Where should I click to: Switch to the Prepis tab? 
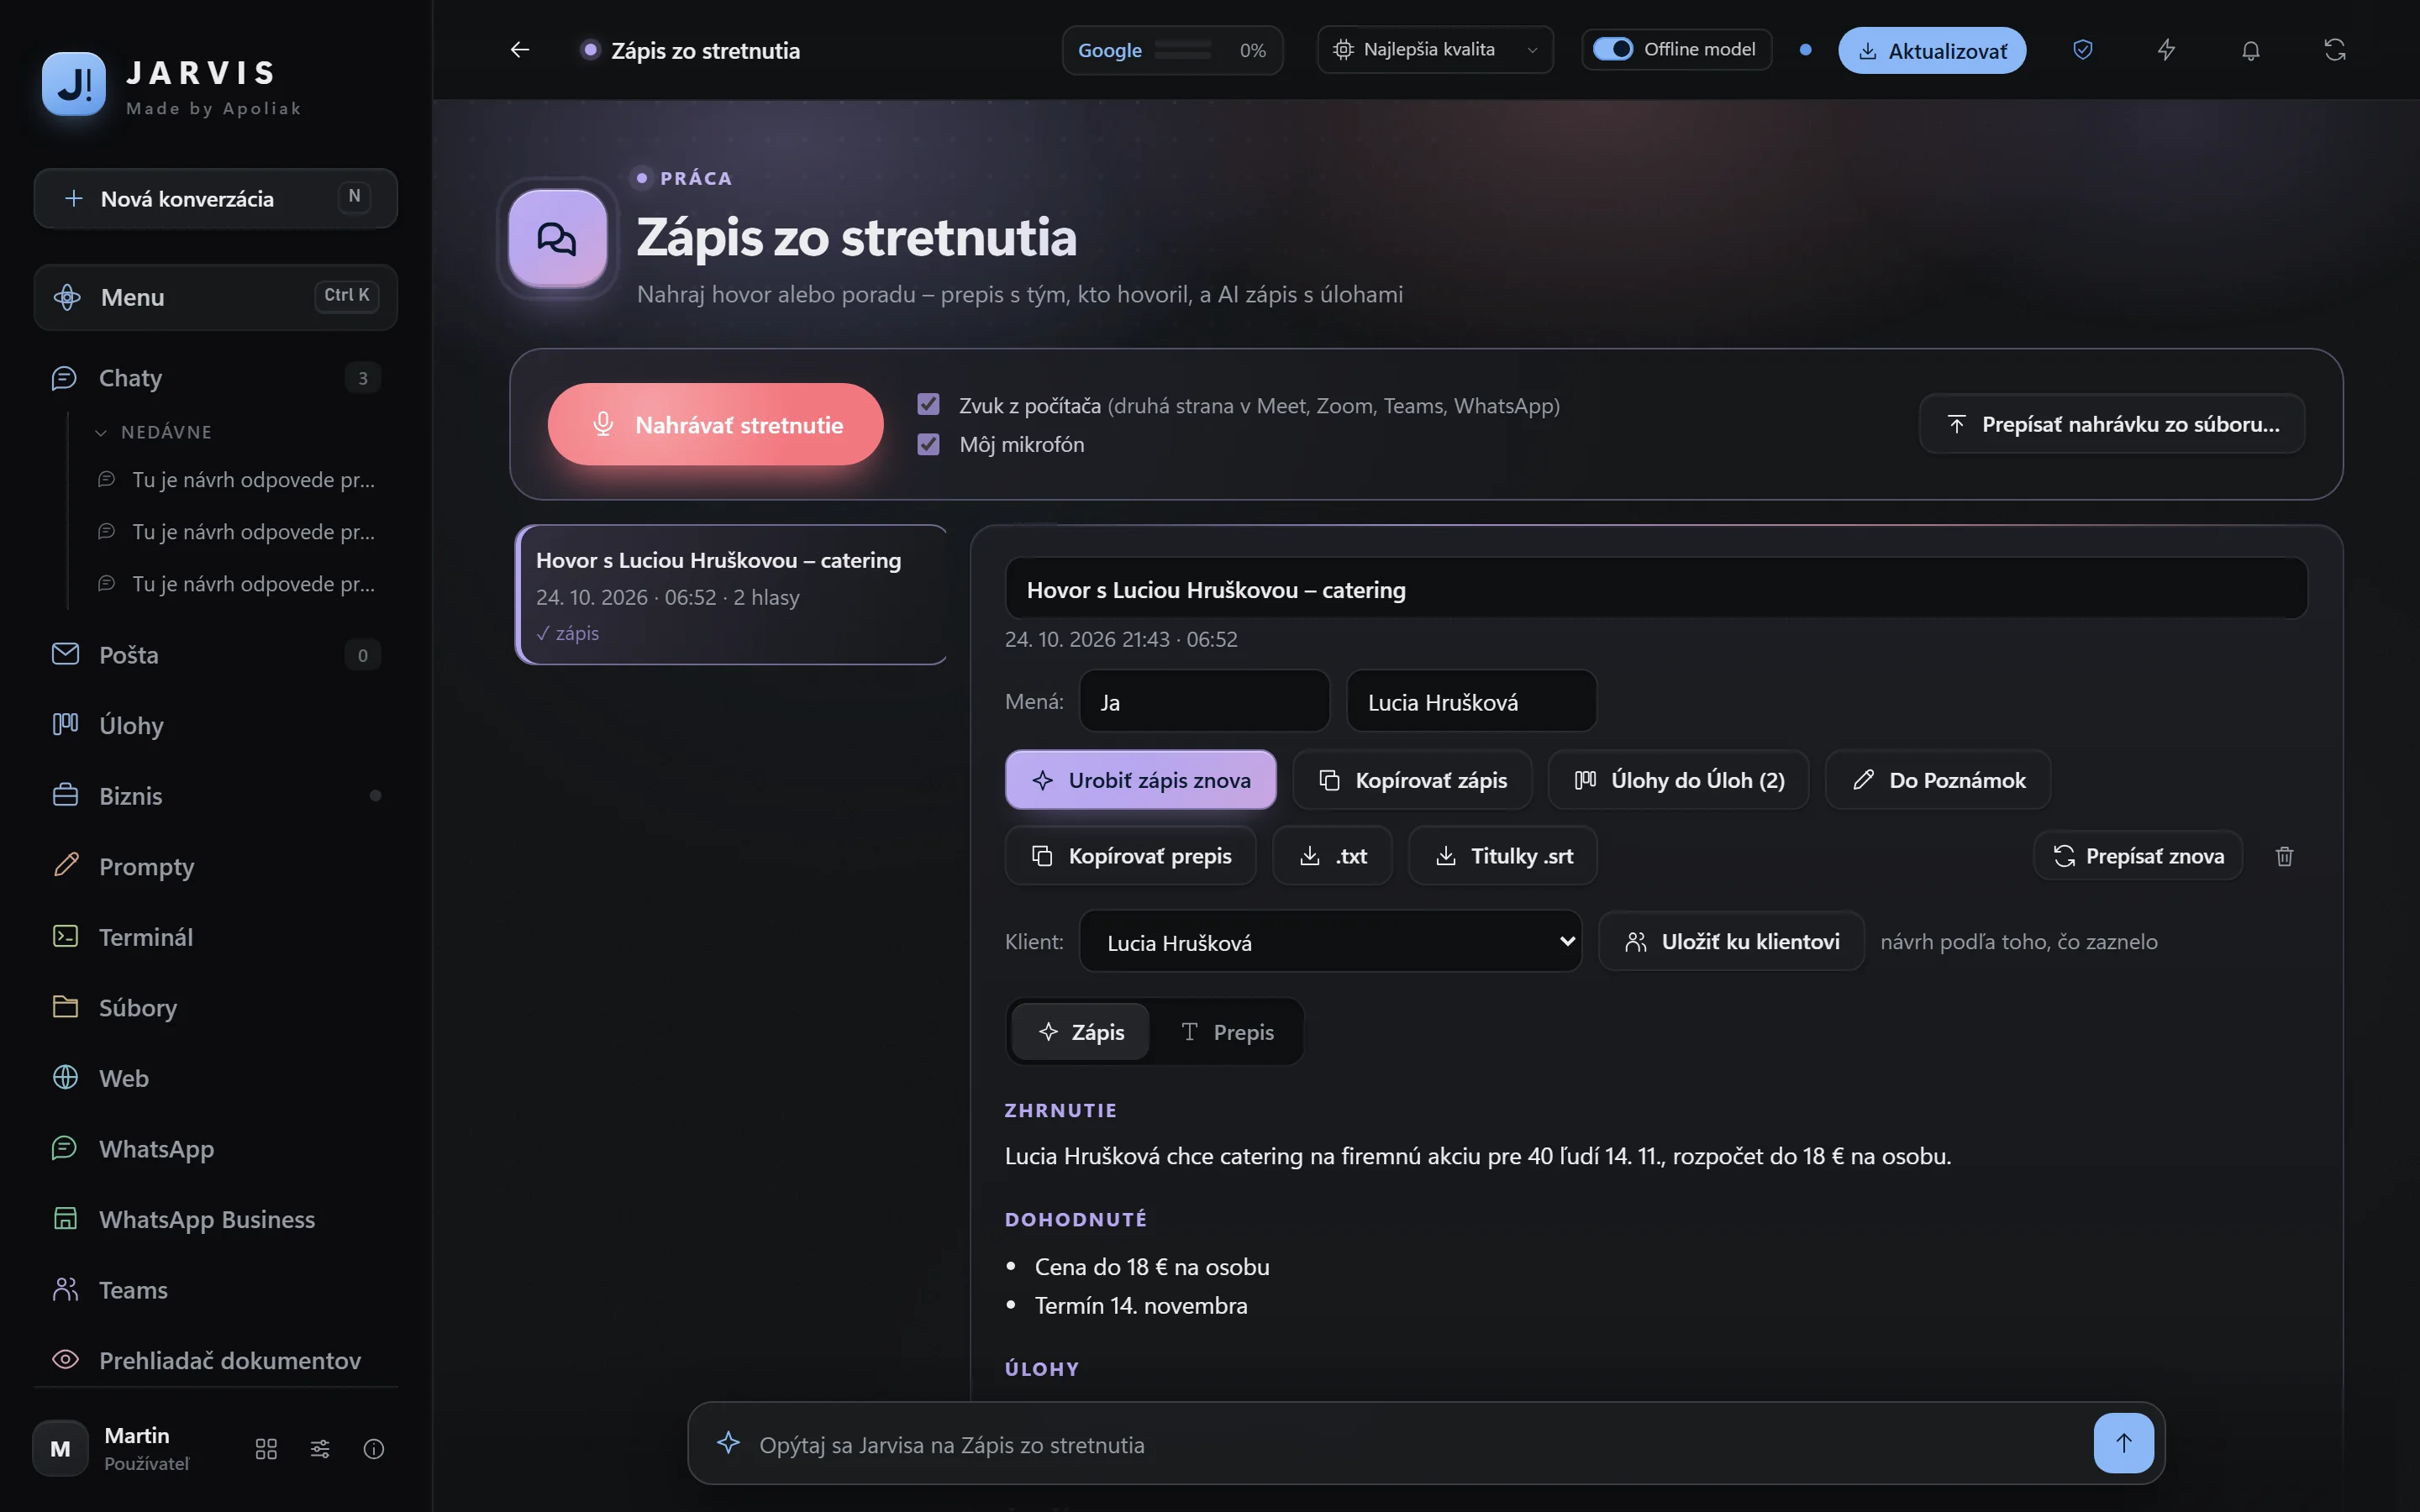[x=1227, y=1032]
